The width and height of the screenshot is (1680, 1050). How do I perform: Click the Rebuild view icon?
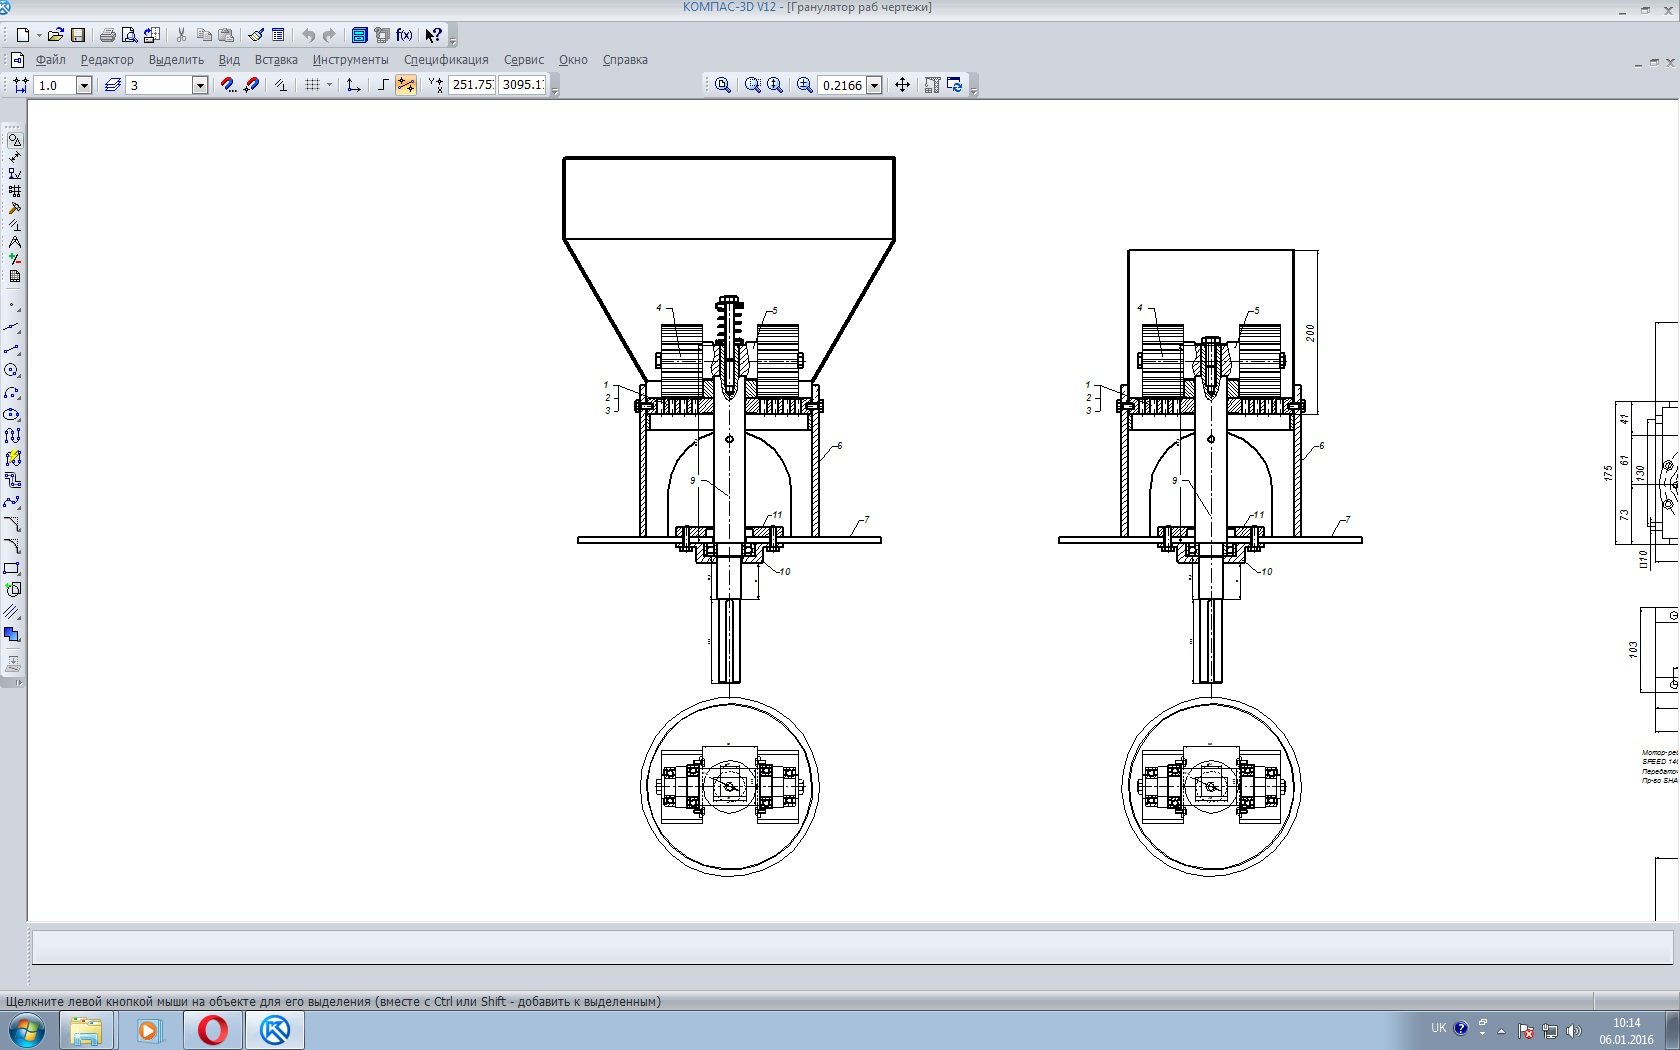click(x=955, y=85)
